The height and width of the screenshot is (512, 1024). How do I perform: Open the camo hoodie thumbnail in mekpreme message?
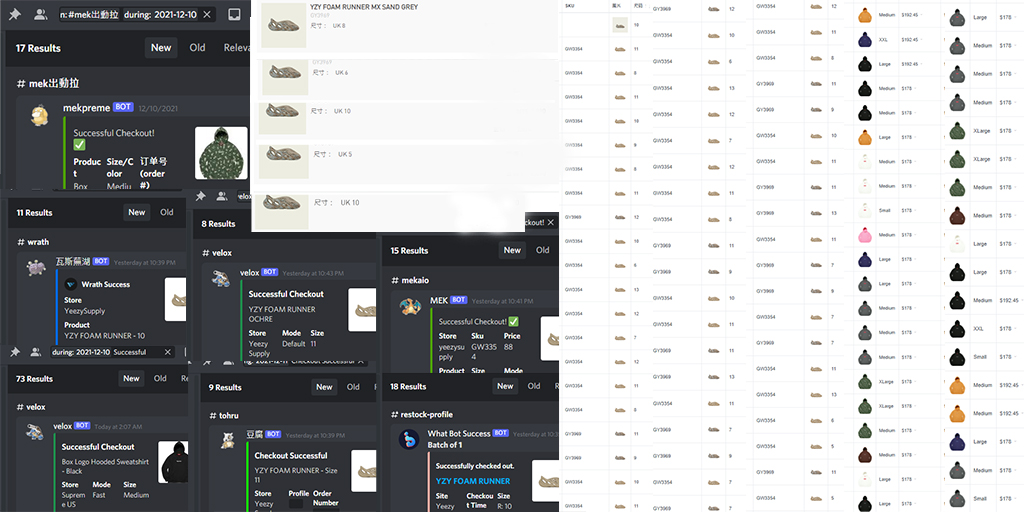tap(221, 153)
